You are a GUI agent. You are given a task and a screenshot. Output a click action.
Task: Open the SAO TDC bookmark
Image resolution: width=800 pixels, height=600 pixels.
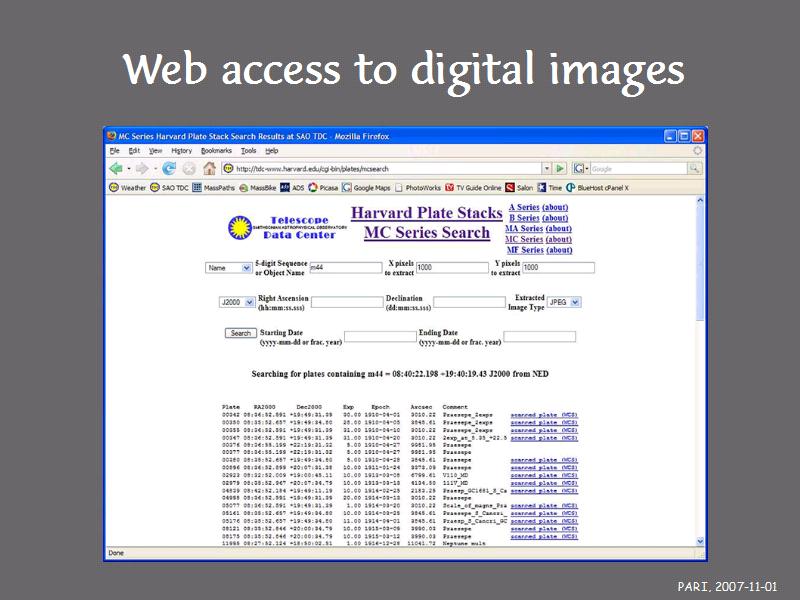(169, 188)
